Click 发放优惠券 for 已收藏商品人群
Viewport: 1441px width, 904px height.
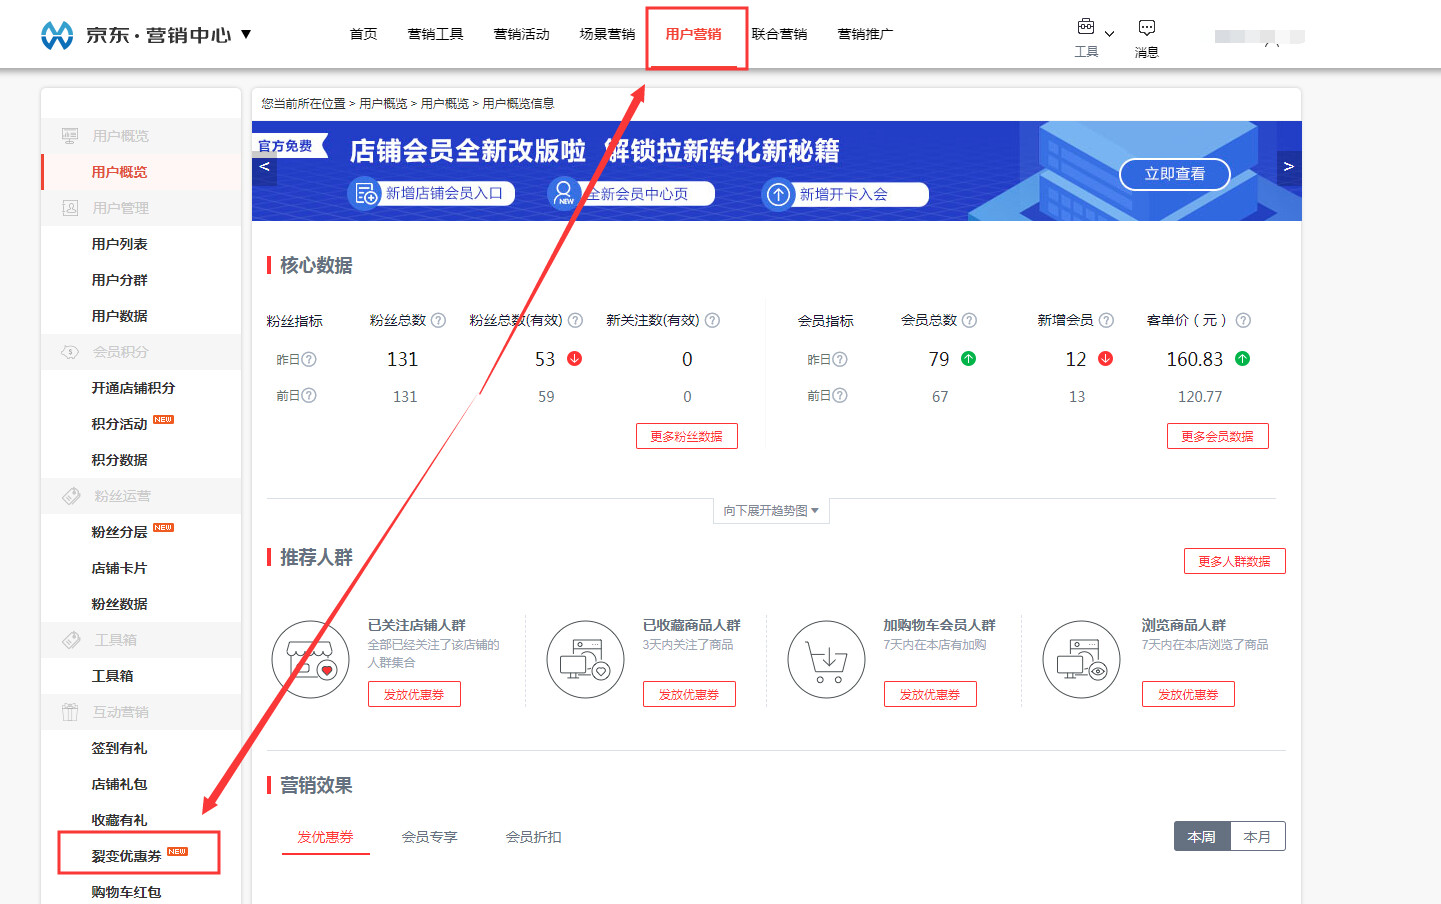689,694
